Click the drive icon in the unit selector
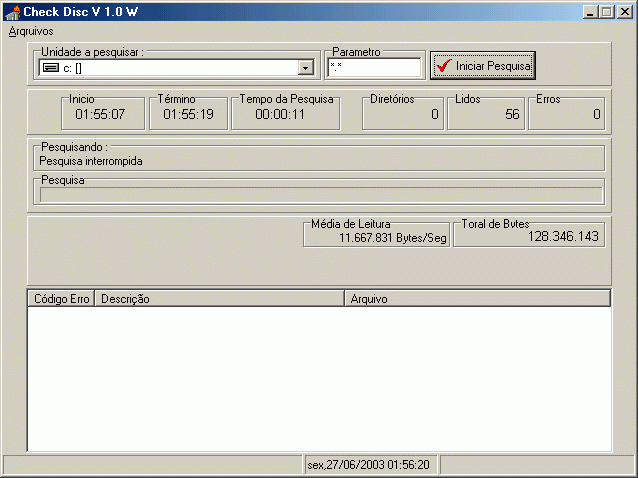 pyautogui.click(x=48, y=68)
